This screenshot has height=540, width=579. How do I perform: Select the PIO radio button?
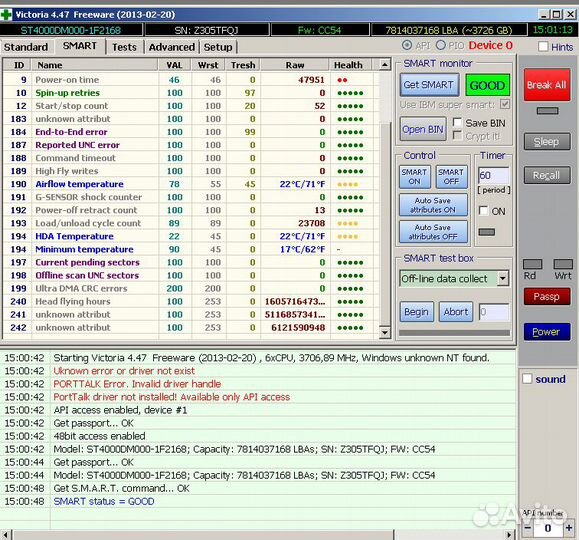click(x=441, y=45)
